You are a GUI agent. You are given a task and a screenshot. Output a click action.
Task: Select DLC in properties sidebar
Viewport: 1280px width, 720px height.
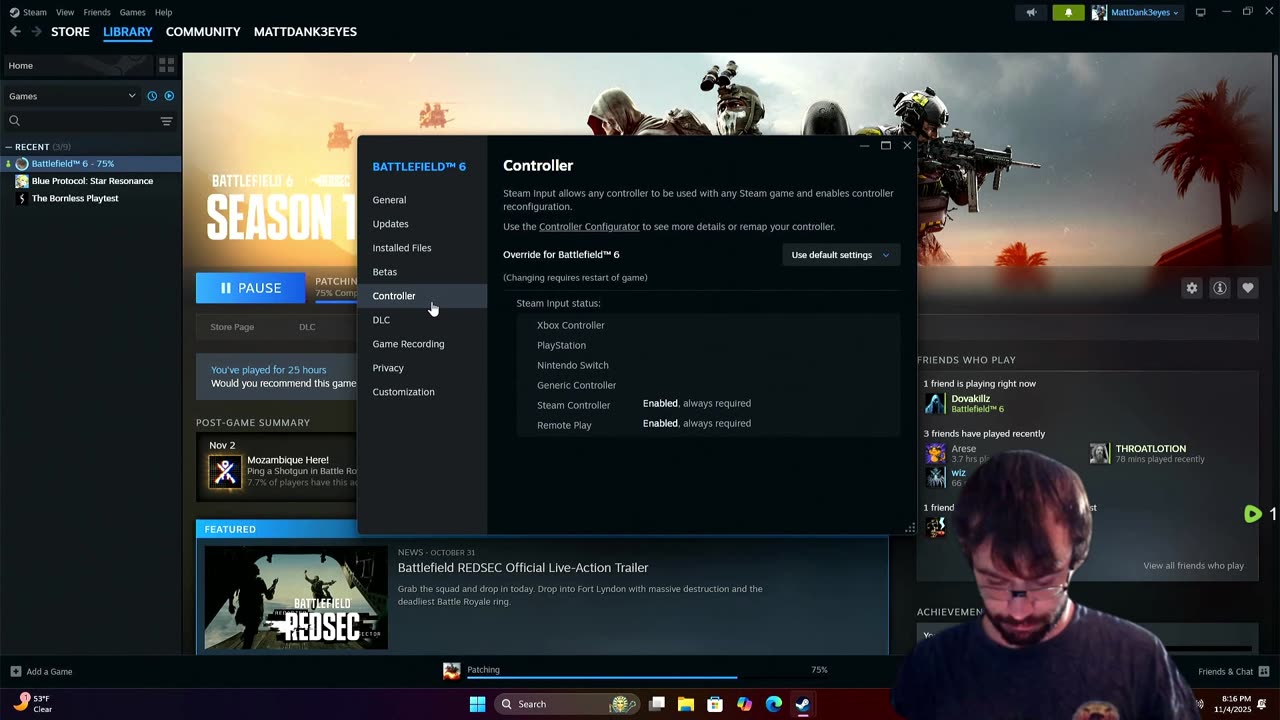click(422, 320)
